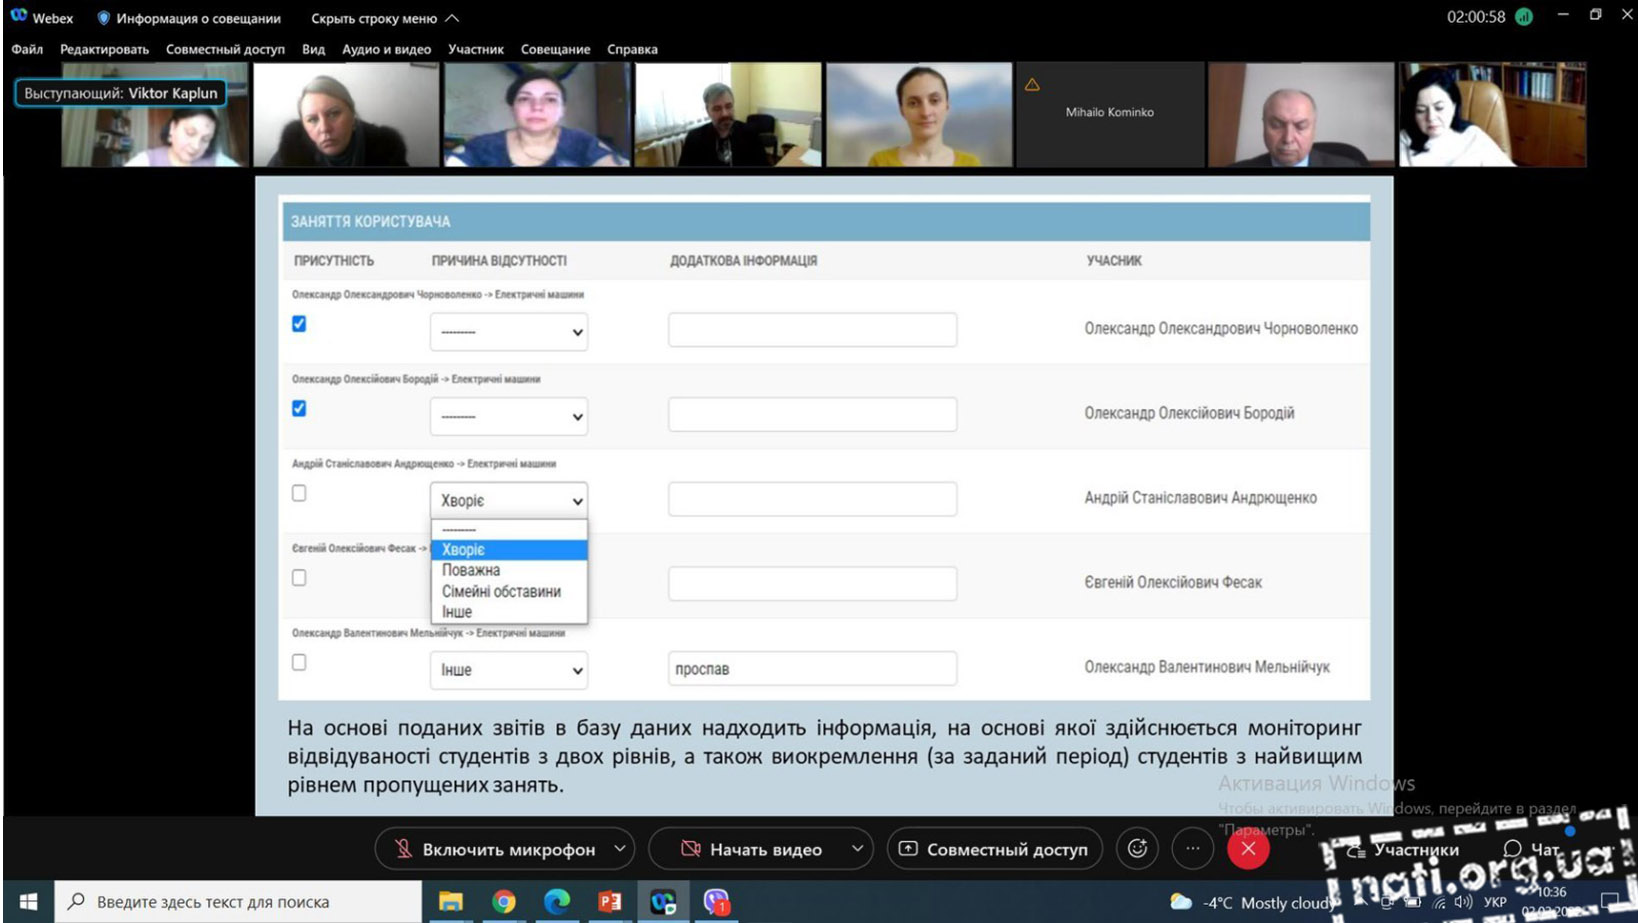Viewport: 1638px width, 923px height.
Task: Click Скрыть строку меню button
Action: pyautogui.click(x=384, y=18)
